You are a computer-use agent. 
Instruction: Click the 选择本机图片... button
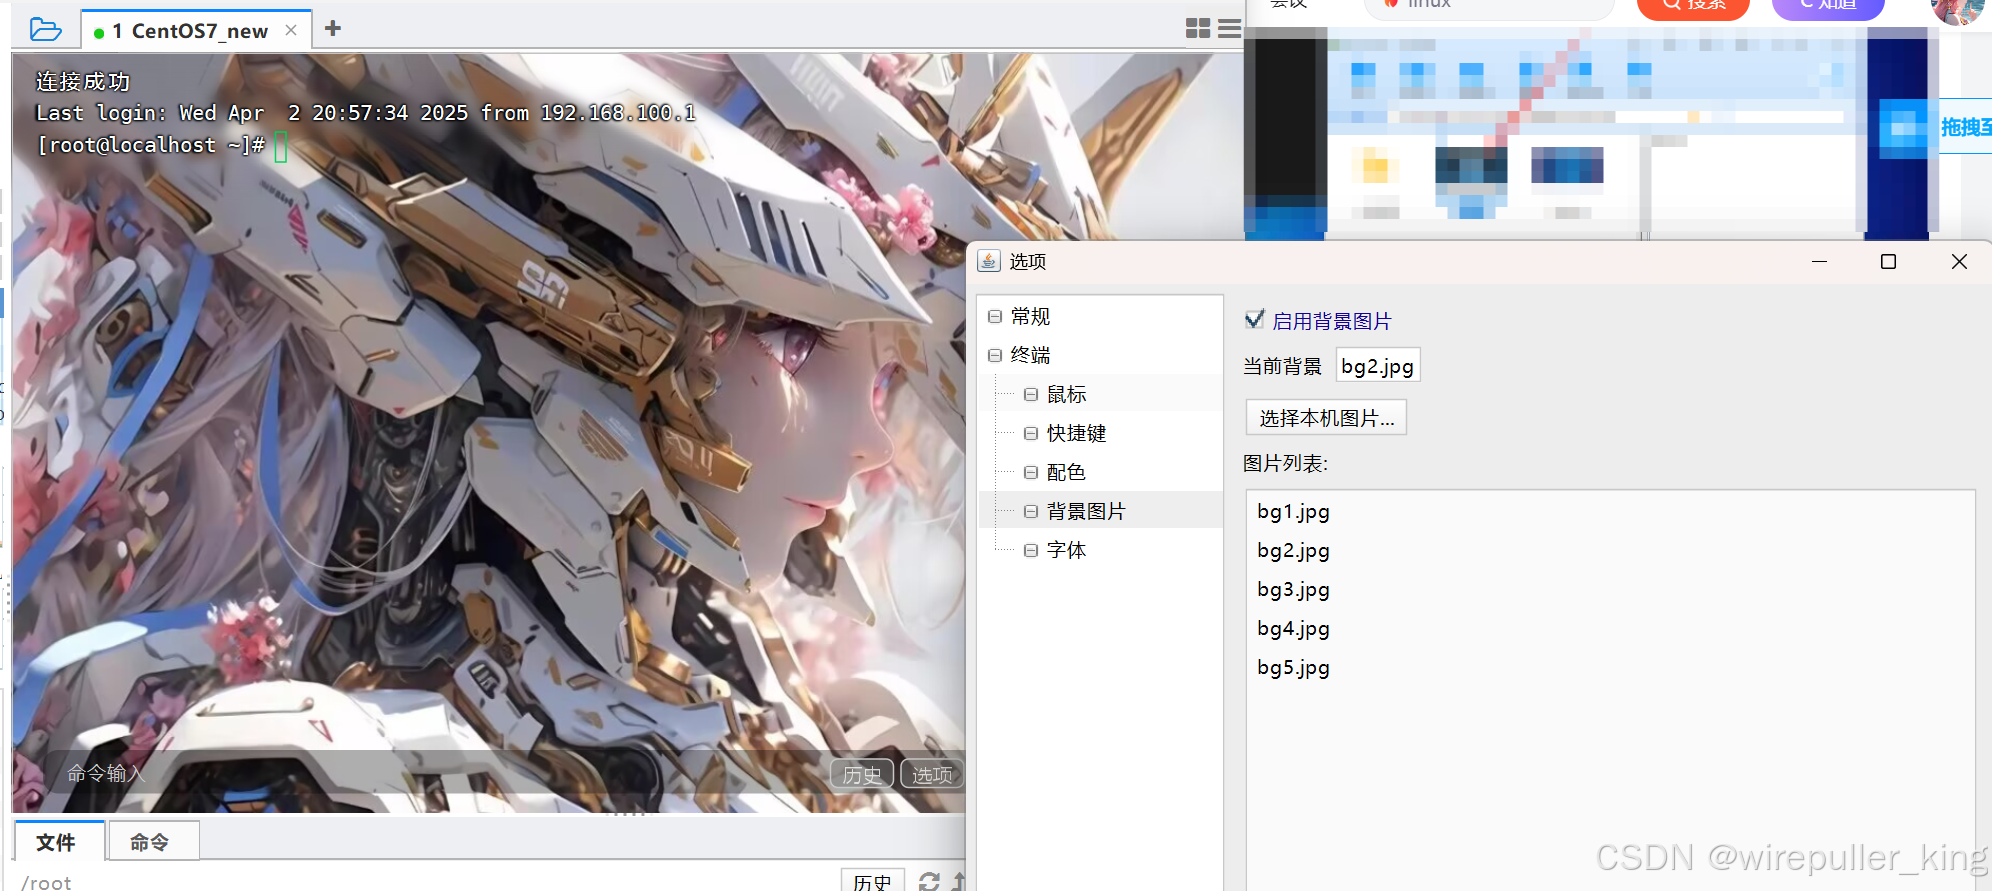pos(1326,418)
